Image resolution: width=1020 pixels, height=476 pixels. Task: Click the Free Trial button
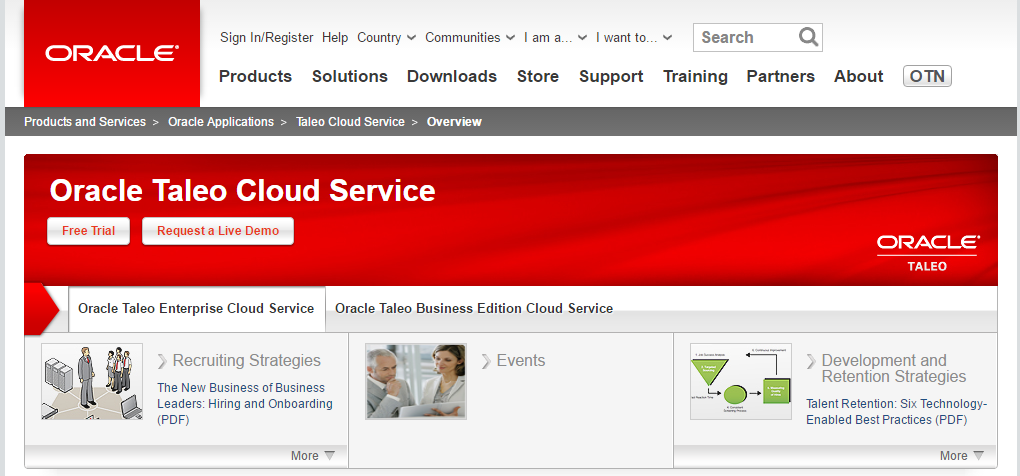click(88, 231)
